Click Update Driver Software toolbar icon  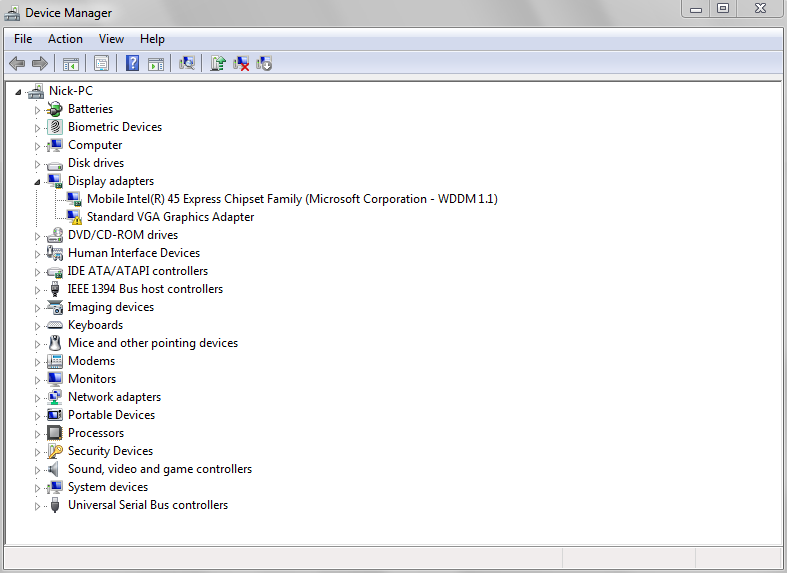click(x=218, y=63)
